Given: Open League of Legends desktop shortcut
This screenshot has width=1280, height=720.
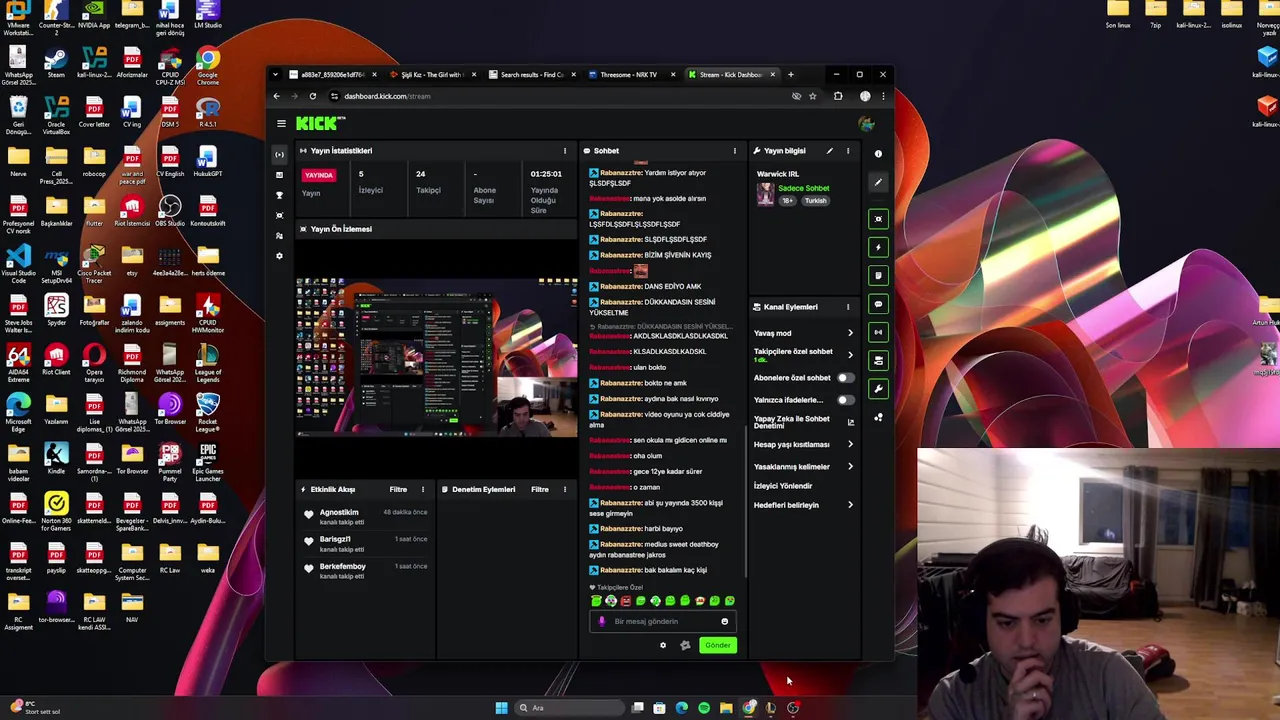Looking at the screenshot, I should pyautogui.click(x=208, y=362).
